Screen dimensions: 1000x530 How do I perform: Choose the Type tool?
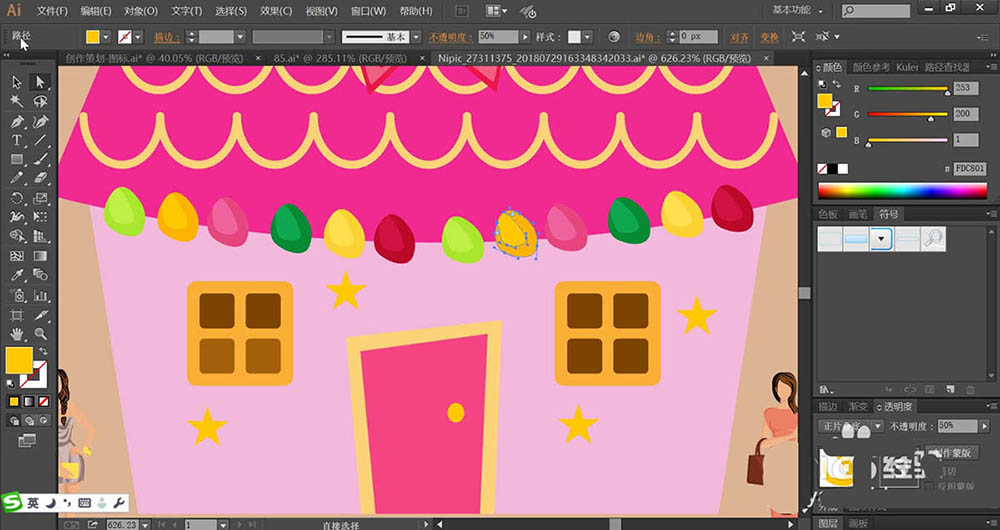pos(17,140)
